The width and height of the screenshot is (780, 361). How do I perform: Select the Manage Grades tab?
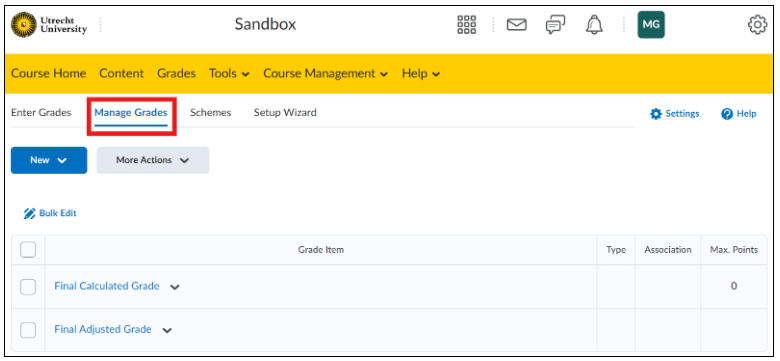131,112
